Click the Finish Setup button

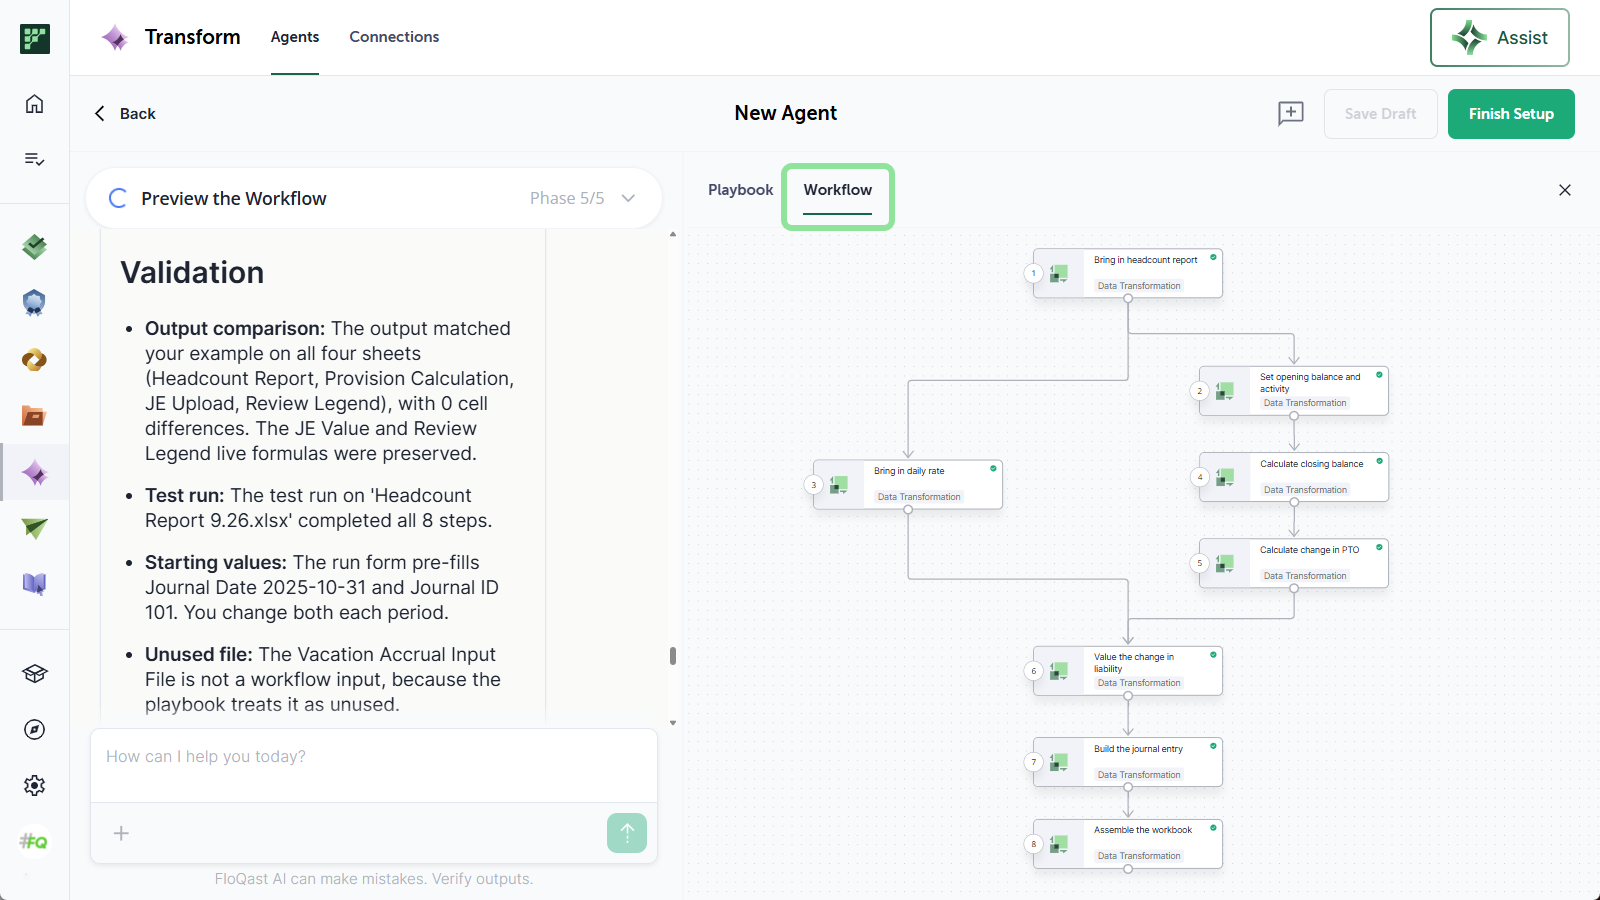tap(1511, 114)
